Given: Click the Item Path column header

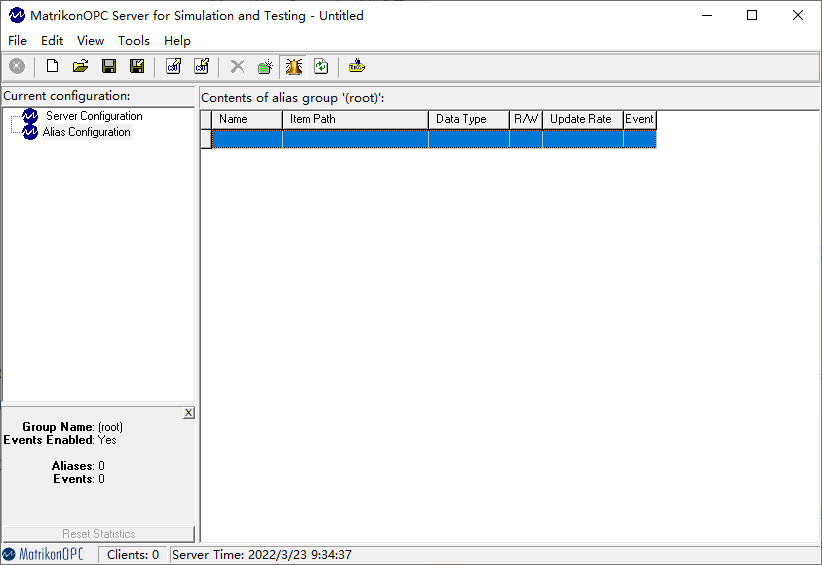Looking at the screenshot, I should click(x=355, y=119).
